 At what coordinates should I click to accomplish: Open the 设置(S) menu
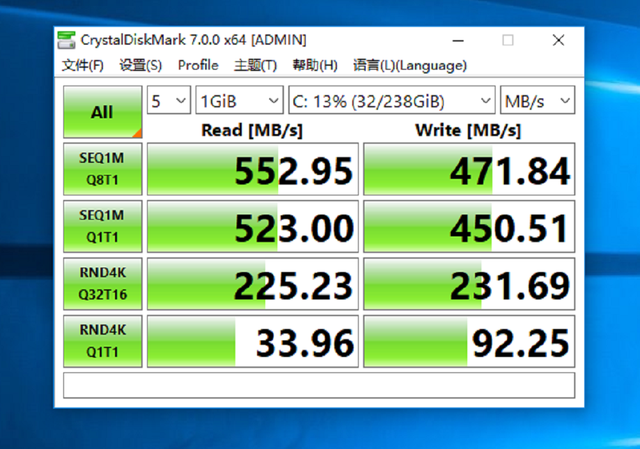pos(140,65)
